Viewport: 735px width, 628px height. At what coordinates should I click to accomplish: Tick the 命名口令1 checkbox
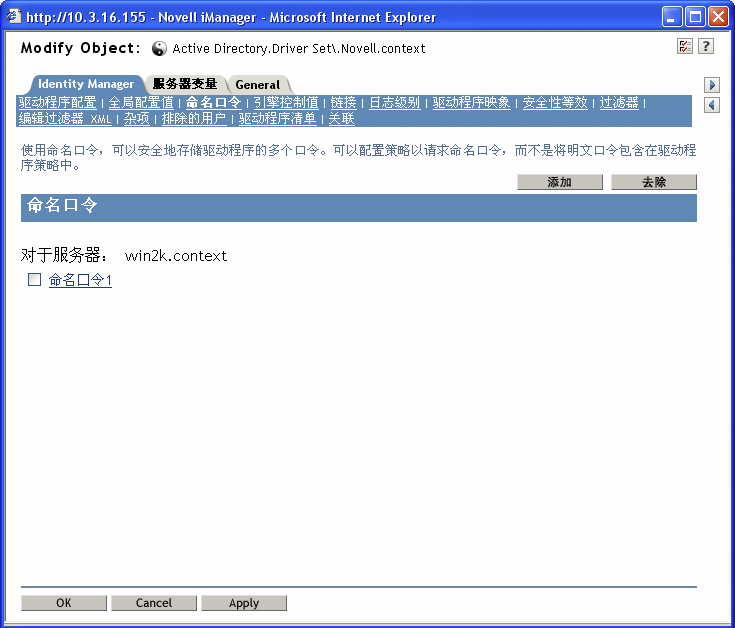34,280
